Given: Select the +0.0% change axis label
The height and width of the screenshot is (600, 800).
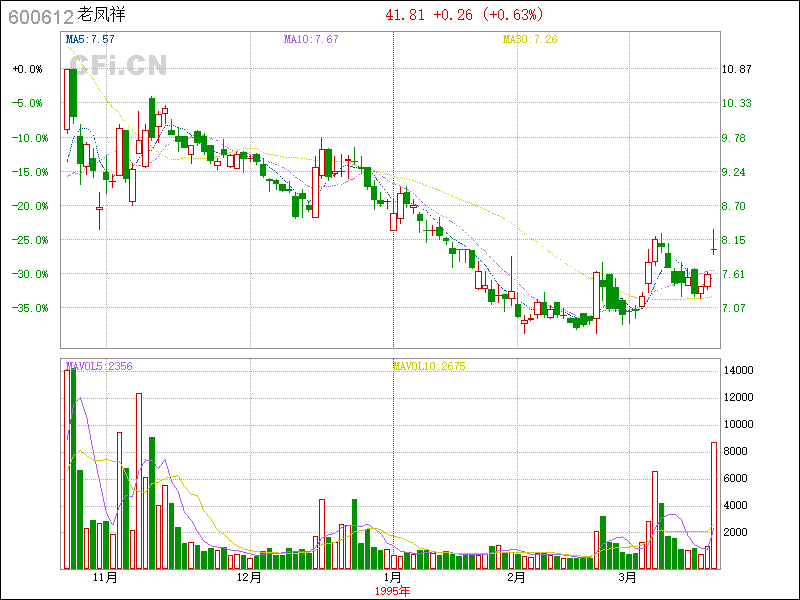Looking at the screenshot, I should (28, 69).
